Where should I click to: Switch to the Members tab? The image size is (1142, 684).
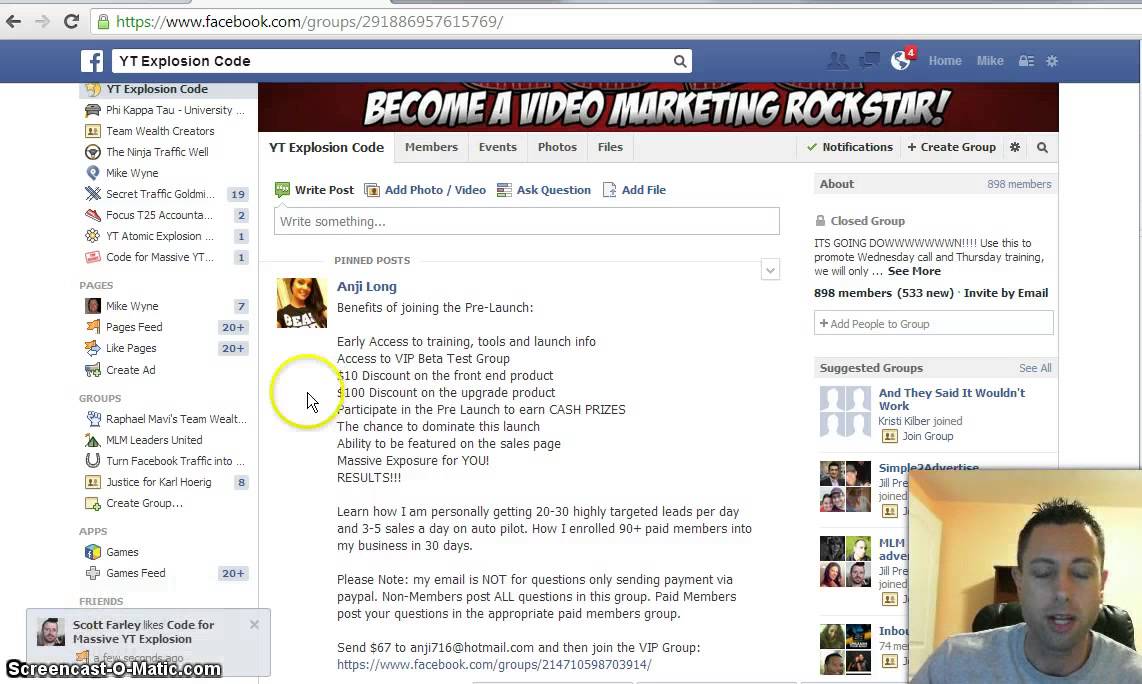(431, 147)
